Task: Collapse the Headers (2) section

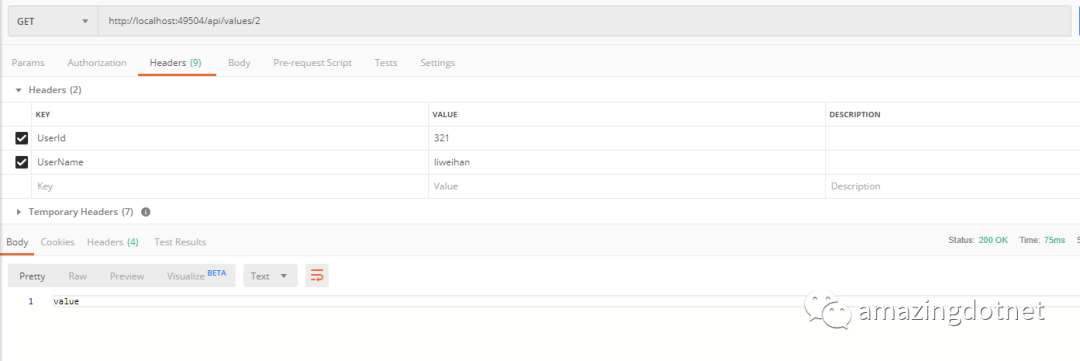Action: [x=48, y=90]
